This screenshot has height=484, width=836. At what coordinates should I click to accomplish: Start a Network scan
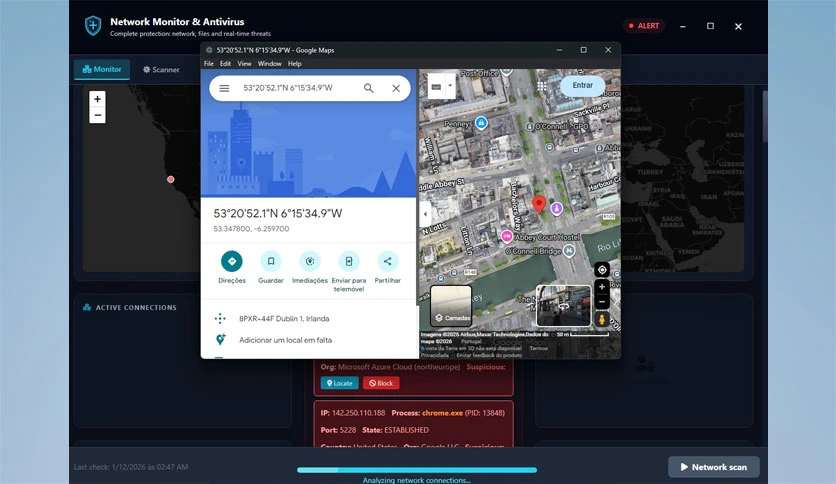coord(713,467)
